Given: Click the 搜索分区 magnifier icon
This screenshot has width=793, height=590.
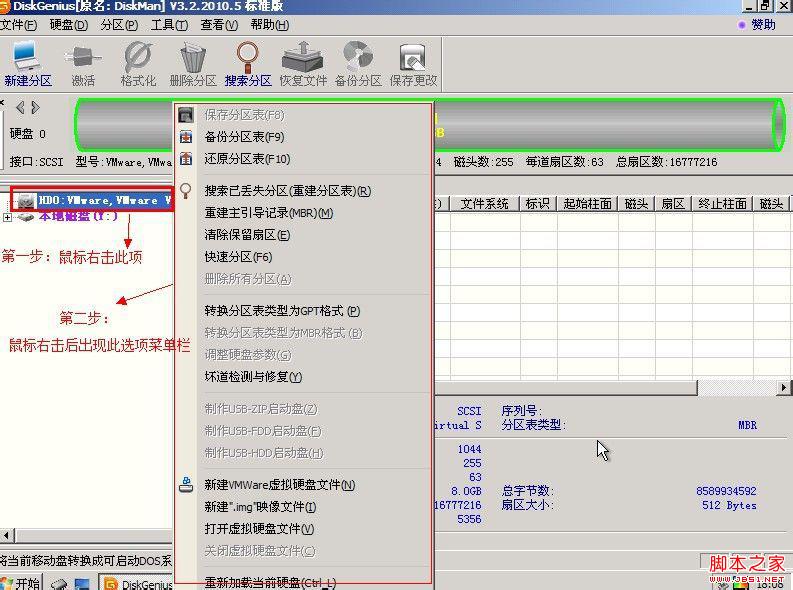Looking at the screenshot, I should pos(248,57).
